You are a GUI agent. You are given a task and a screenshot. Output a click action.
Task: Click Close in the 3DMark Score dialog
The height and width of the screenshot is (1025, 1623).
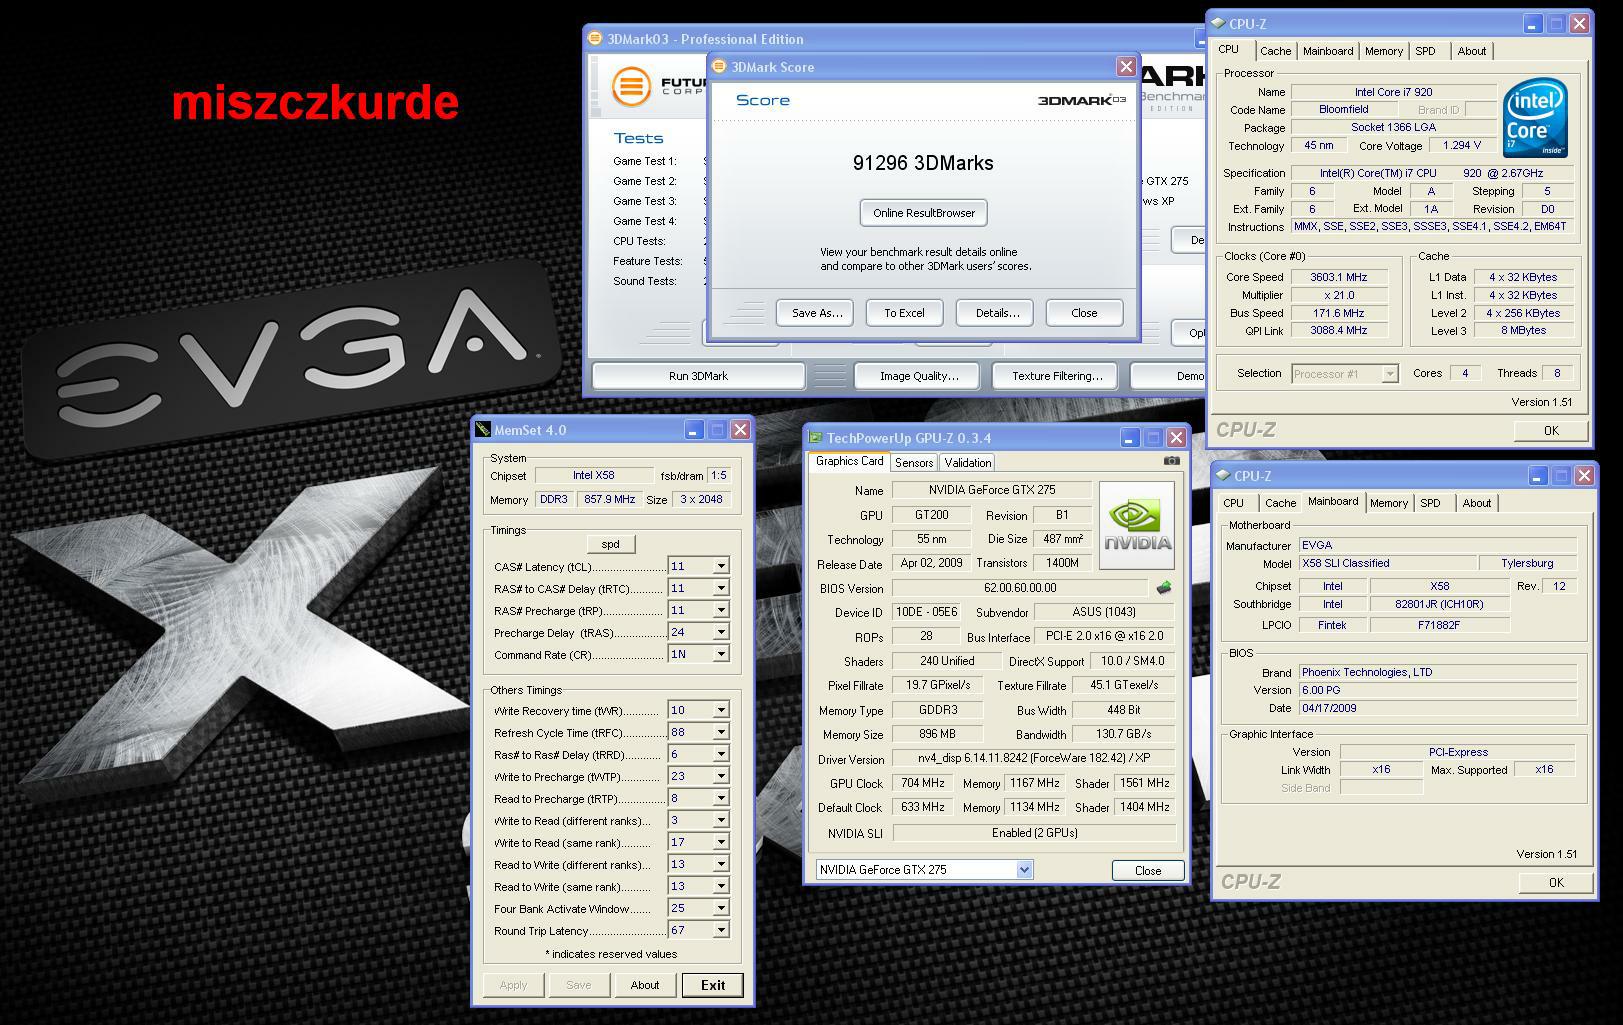1084,313
